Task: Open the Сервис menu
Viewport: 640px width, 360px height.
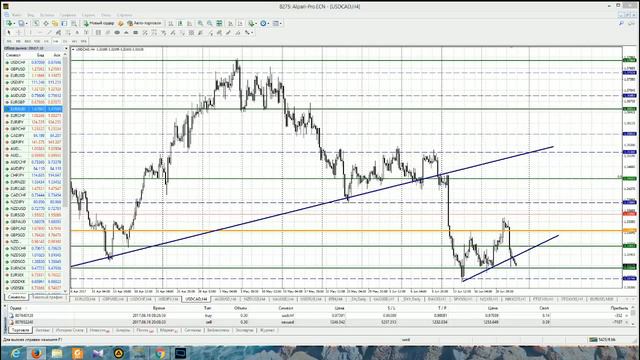Action: click(x=88, y=15)
